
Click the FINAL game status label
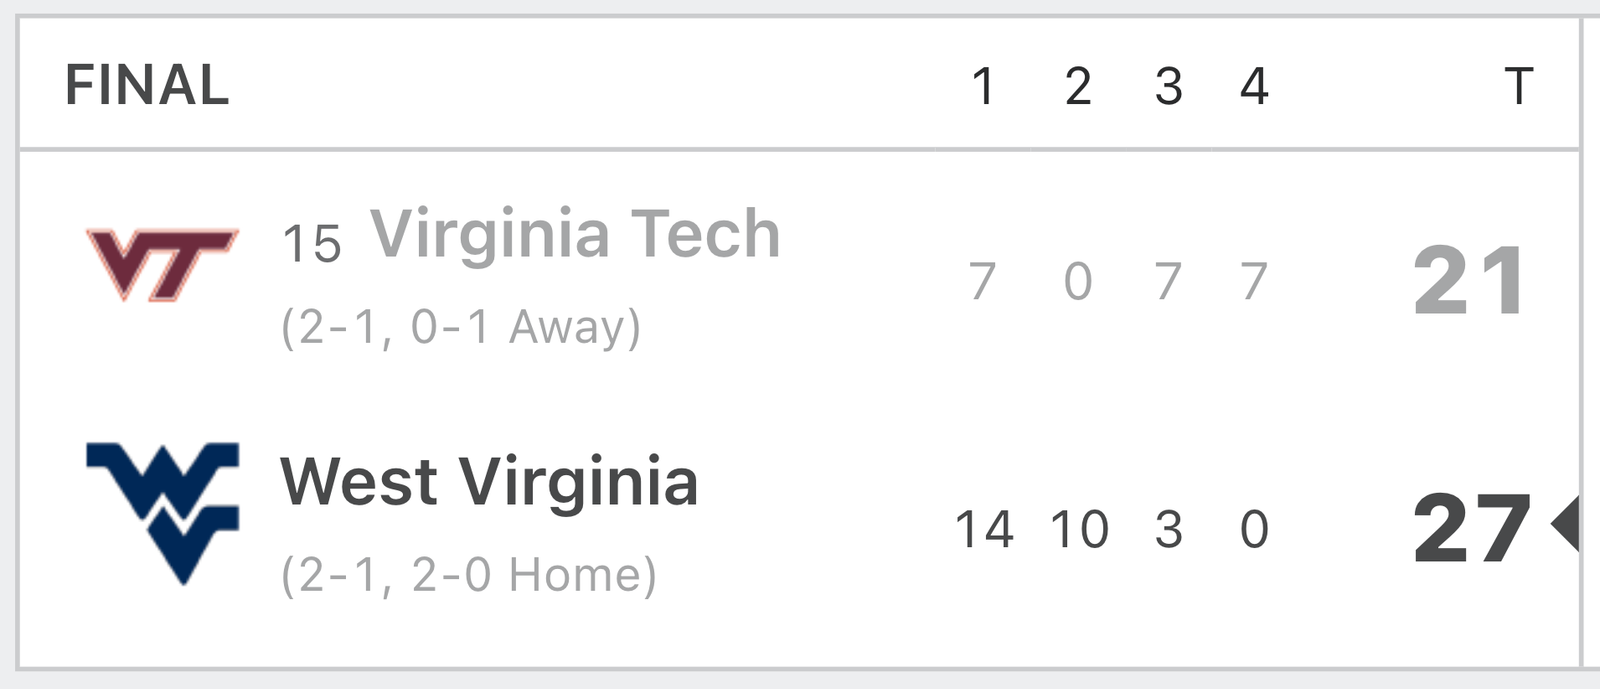(147, 85)
